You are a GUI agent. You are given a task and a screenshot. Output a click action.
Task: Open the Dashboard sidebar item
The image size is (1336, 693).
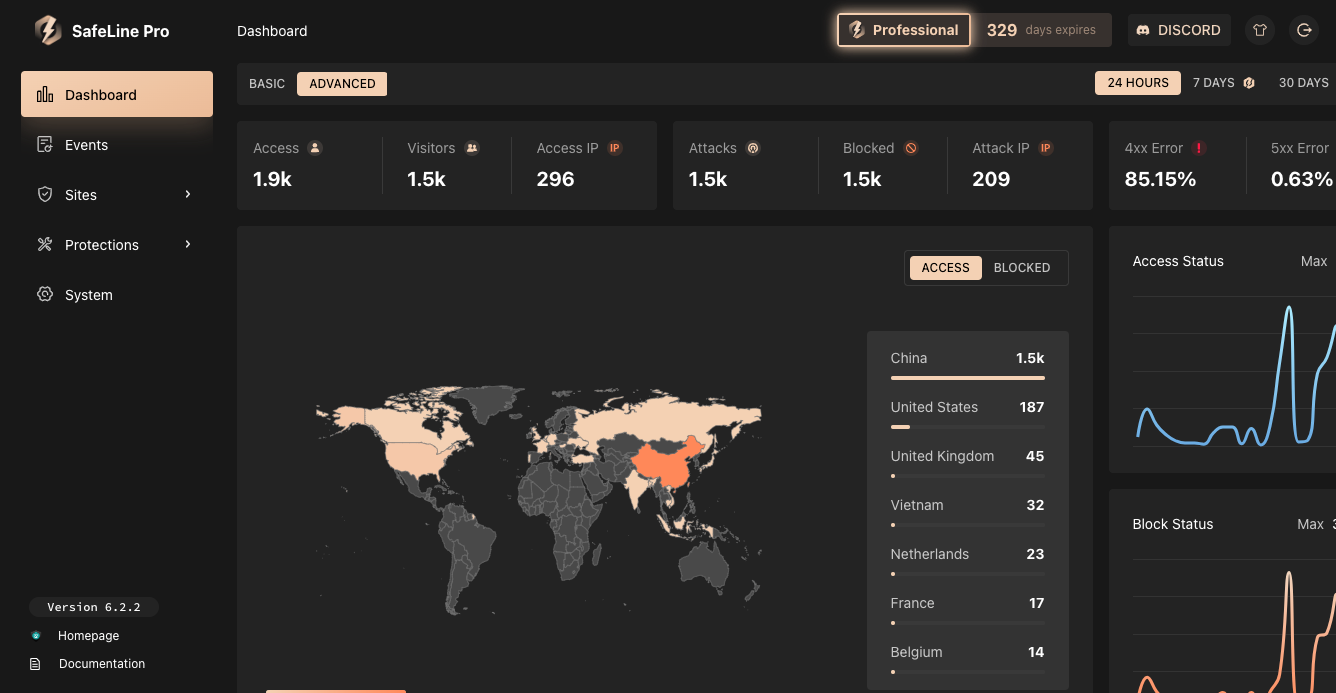(117, 94)
